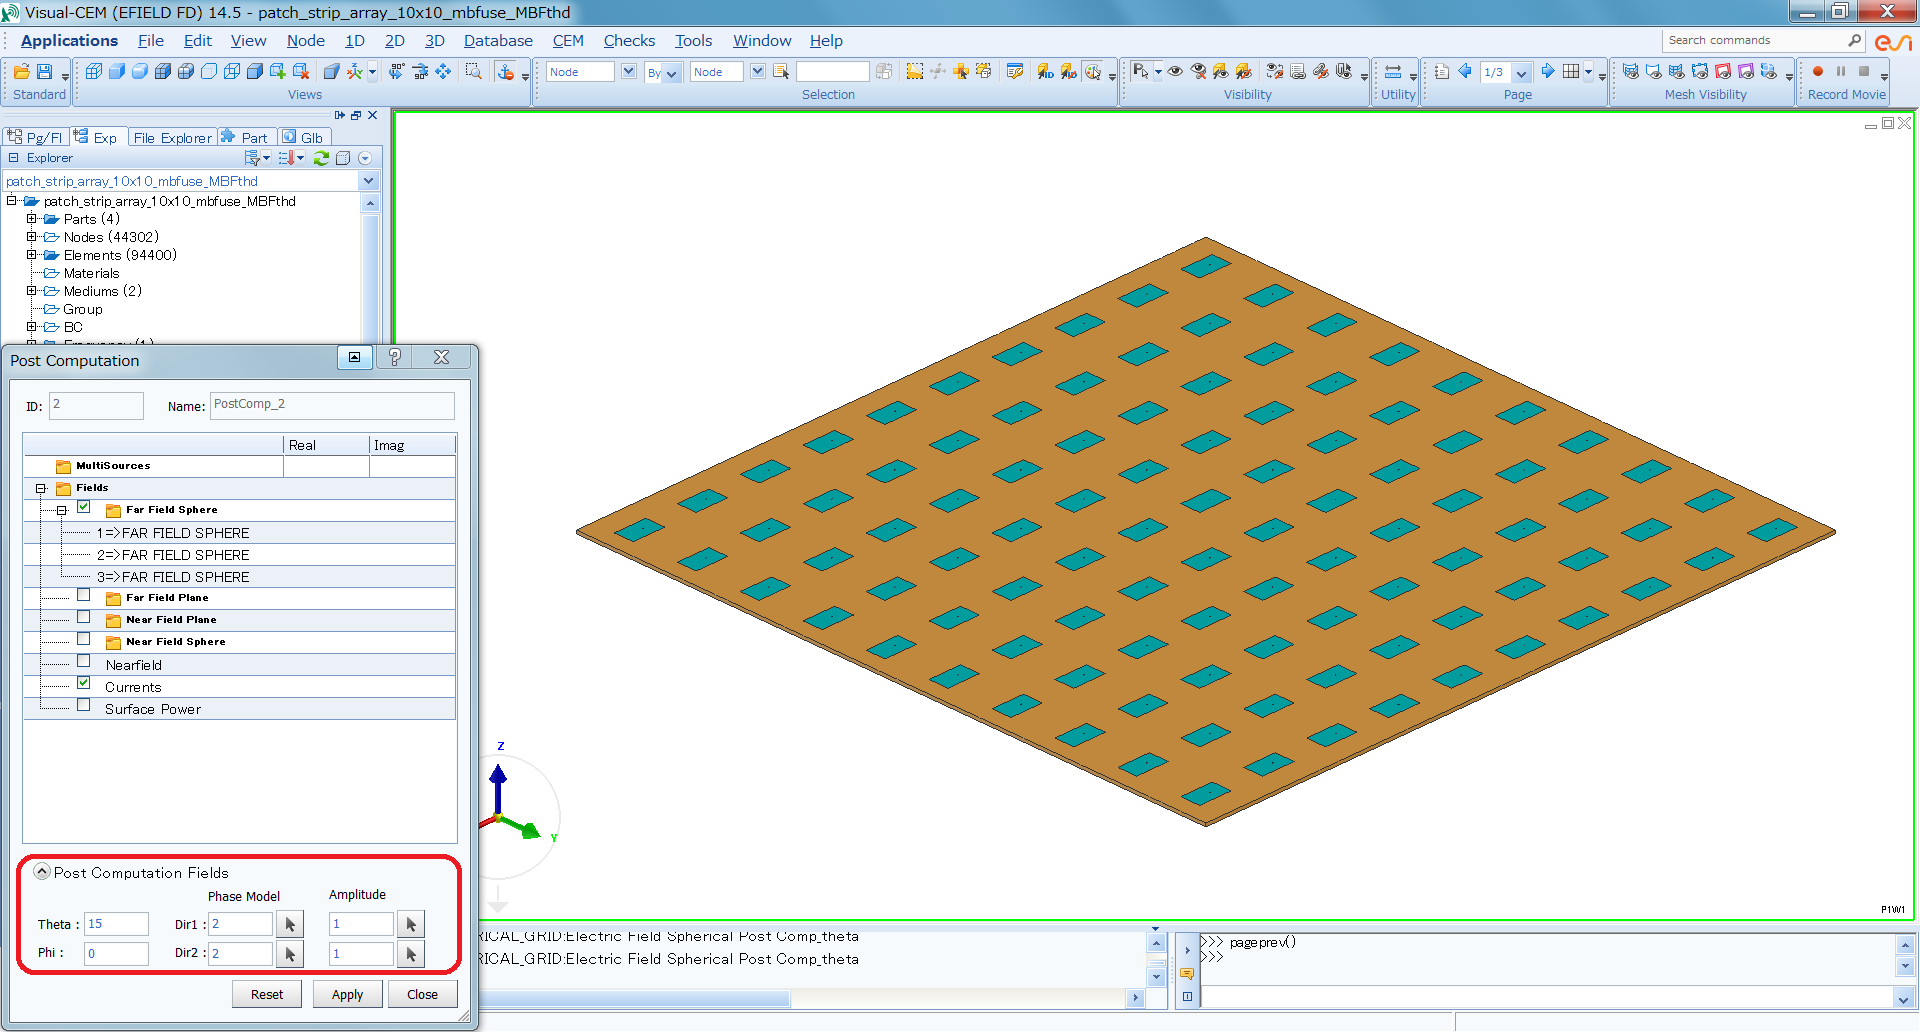Collapse the Fields tree in Post Computation

click(x=41, y=489)
